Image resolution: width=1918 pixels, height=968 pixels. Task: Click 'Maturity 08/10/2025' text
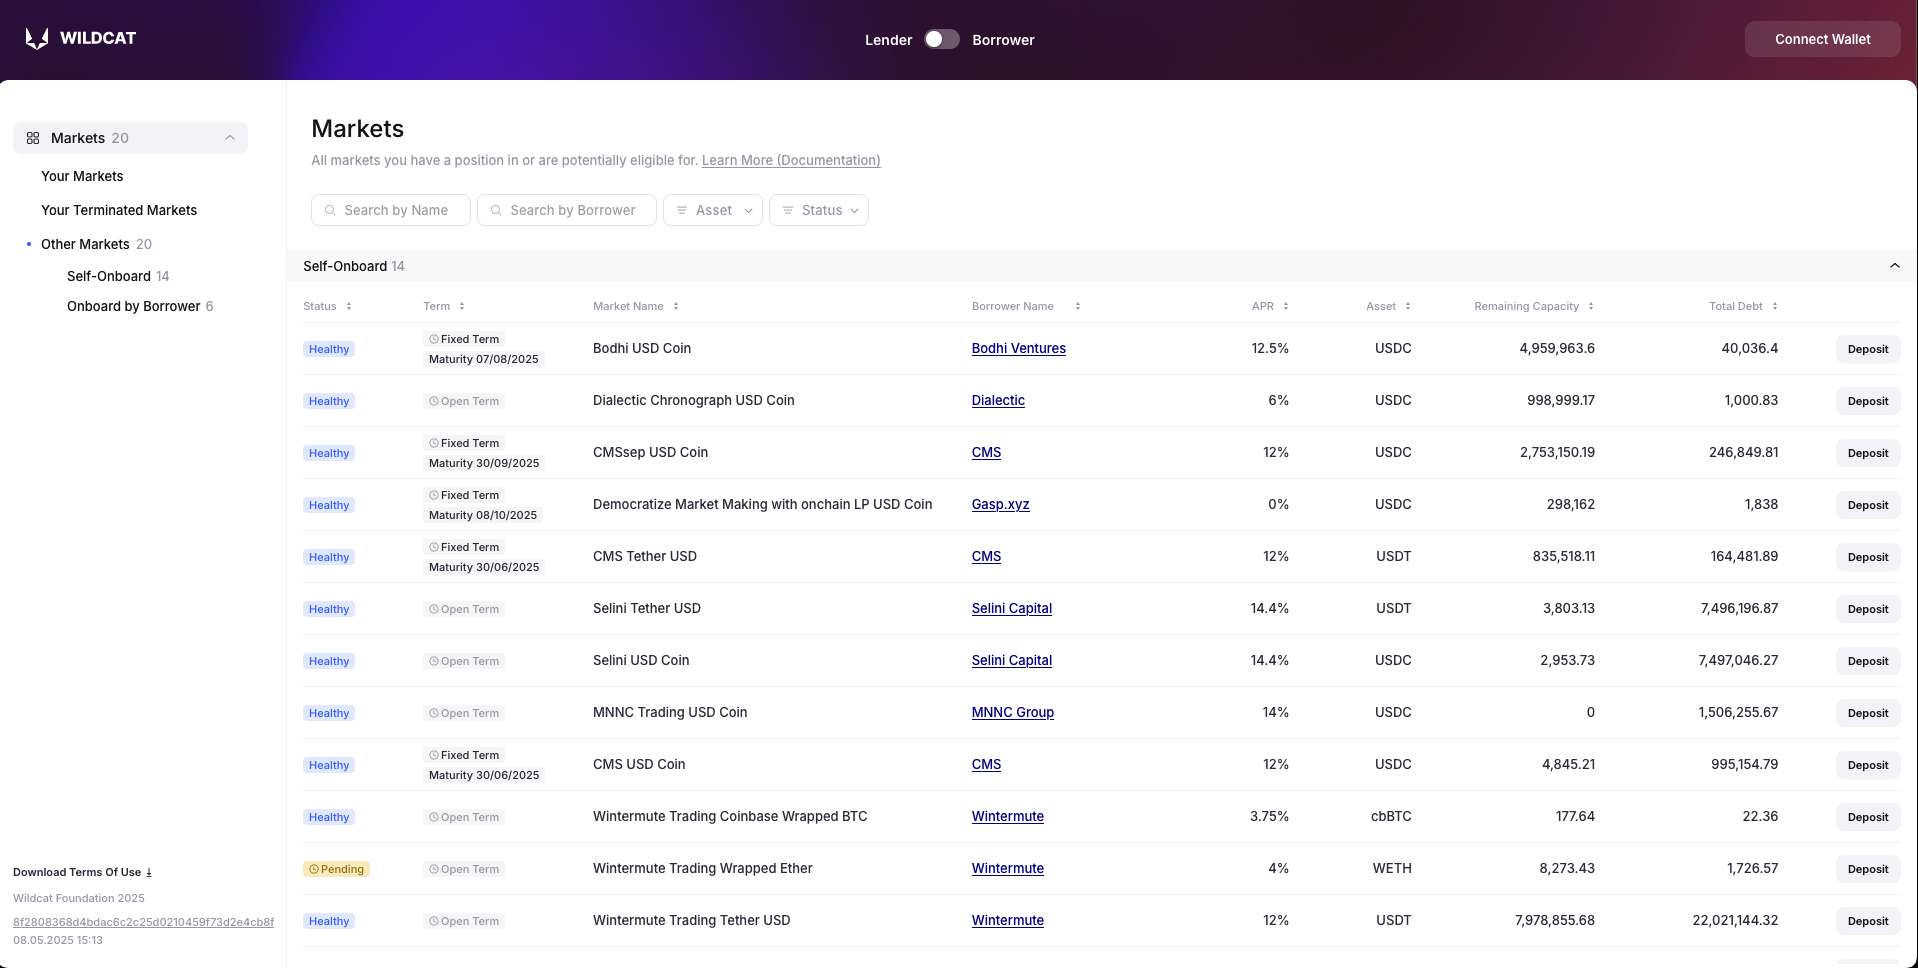coord(483,515)
